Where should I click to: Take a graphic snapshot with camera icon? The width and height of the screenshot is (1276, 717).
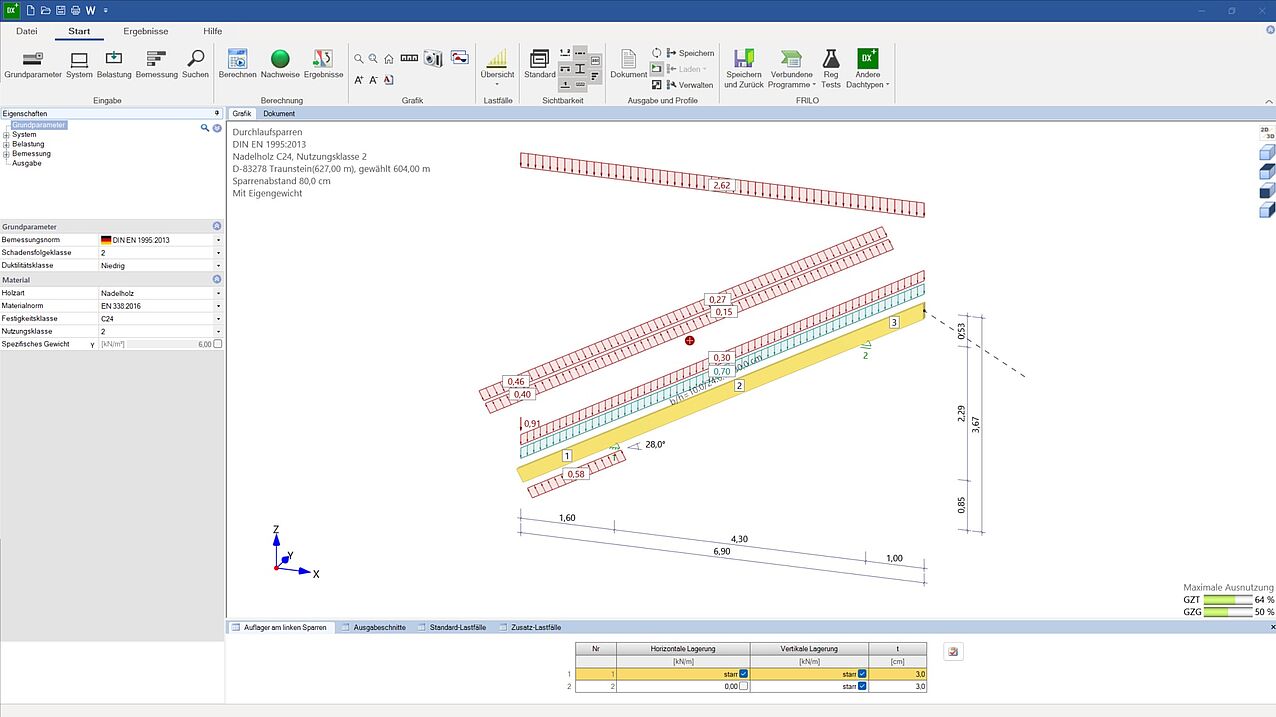click(433, 58)
